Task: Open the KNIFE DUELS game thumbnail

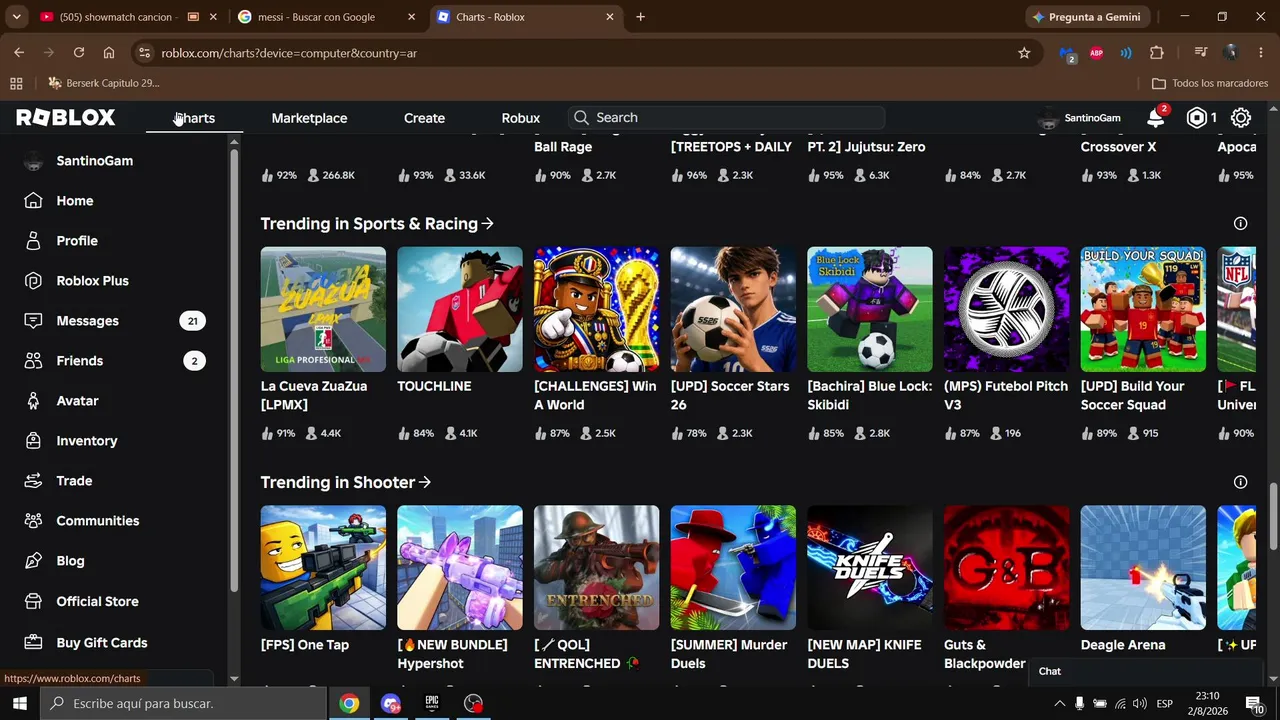Action: [870, 568]
